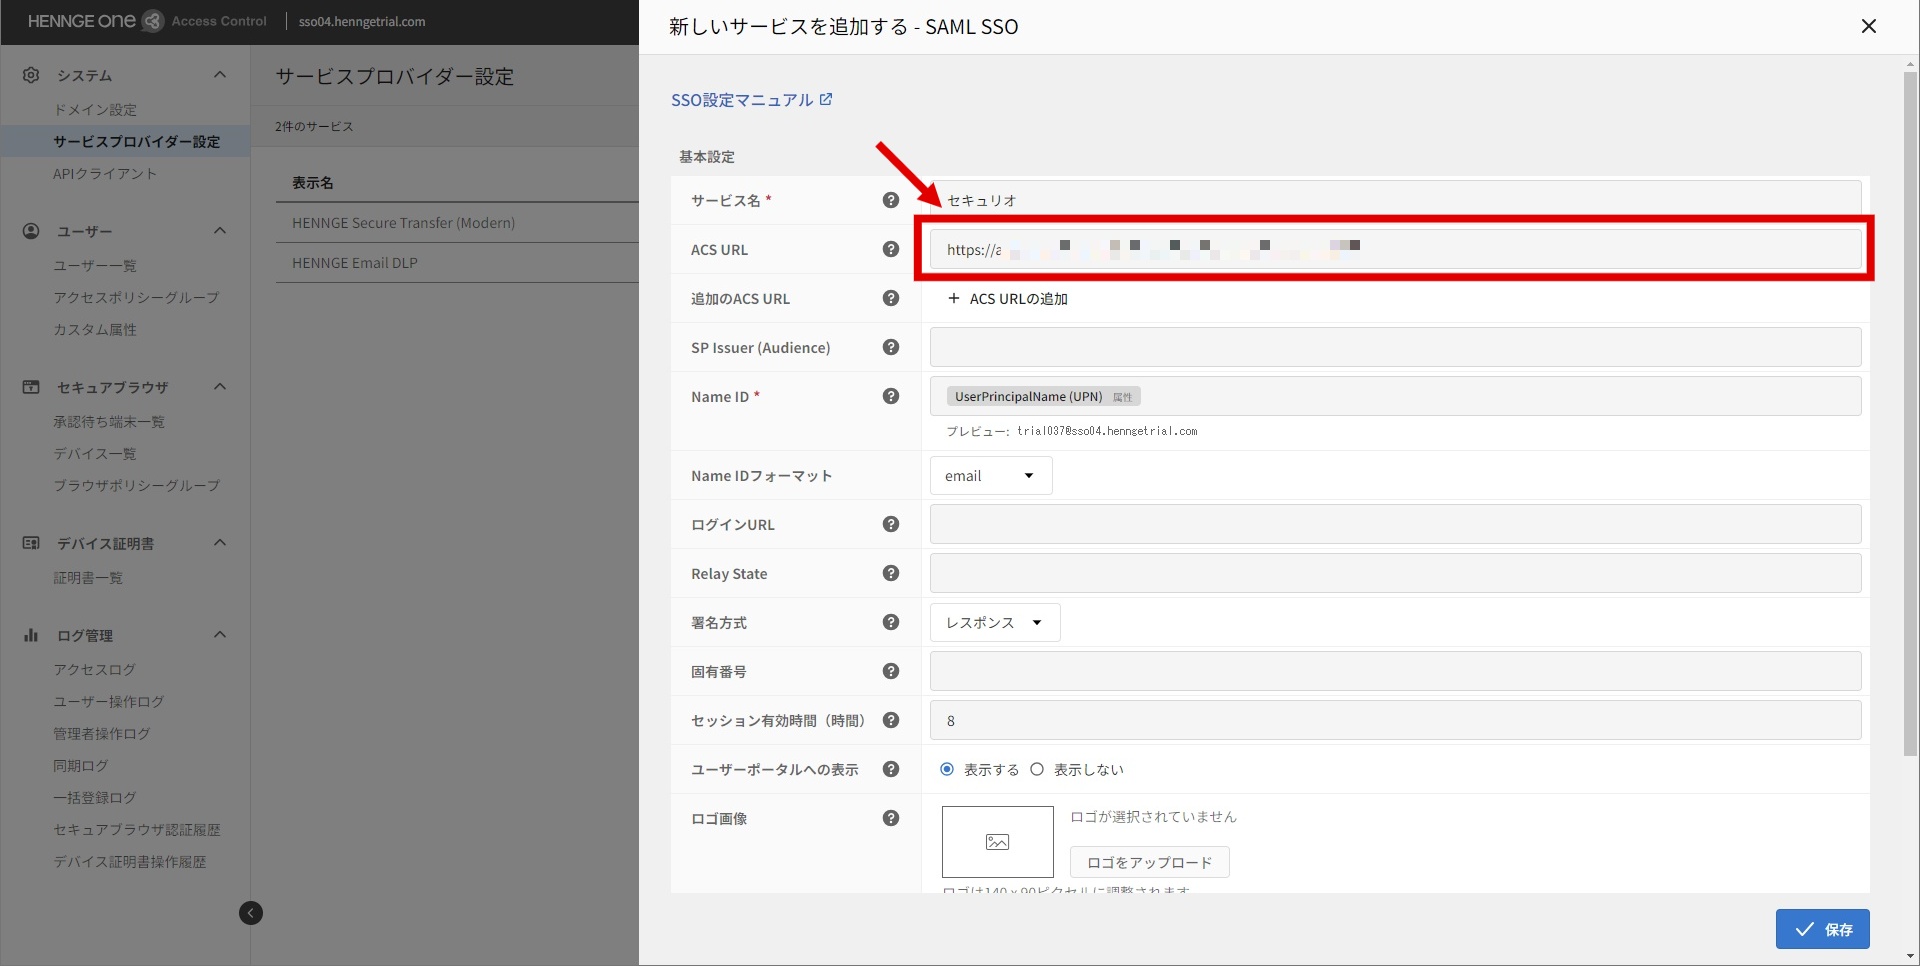1920x966 pixels.
Task: Select the 表示する radio button
Action: pos(947,769)
